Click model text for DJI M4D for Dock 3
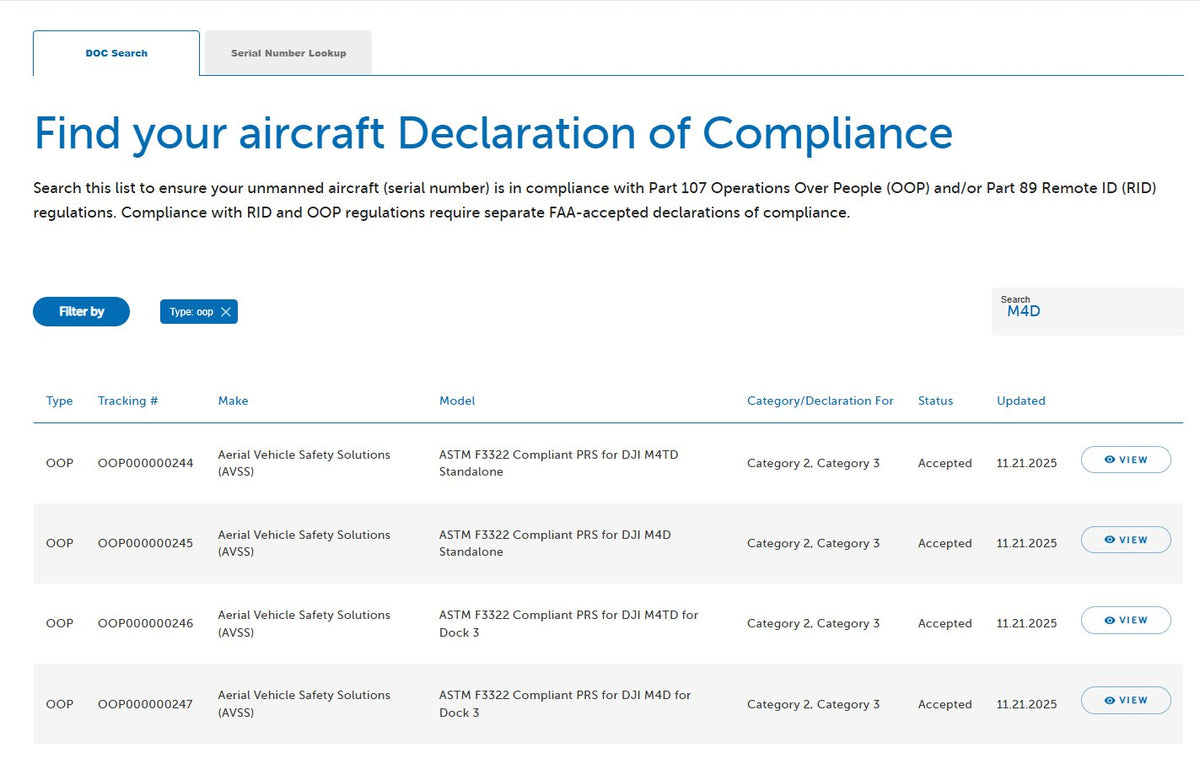Image resolution: width=1200 pixels, height=764 pixels. [x=565, y=704]
